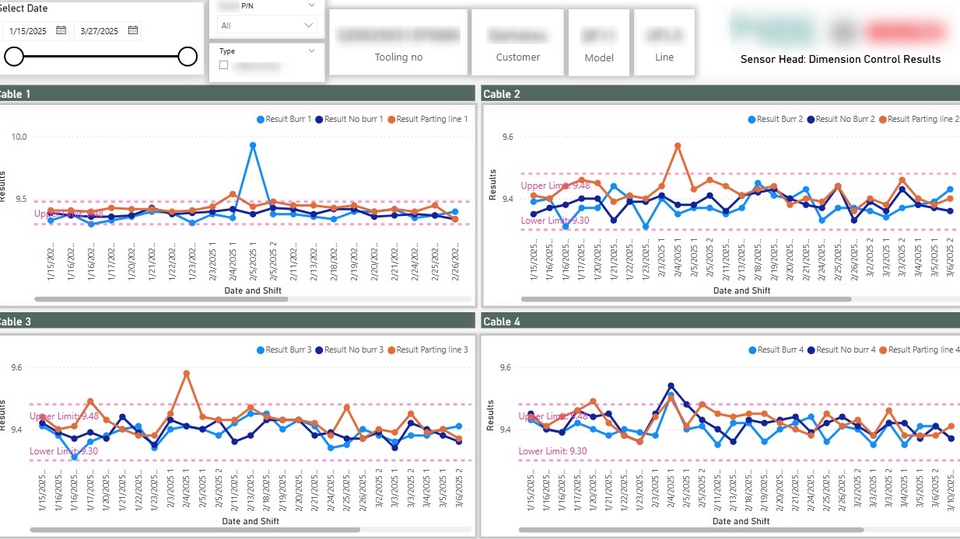
Task: Click the Result Burr 4 legend marker
Action: click(x=751, y=350)
